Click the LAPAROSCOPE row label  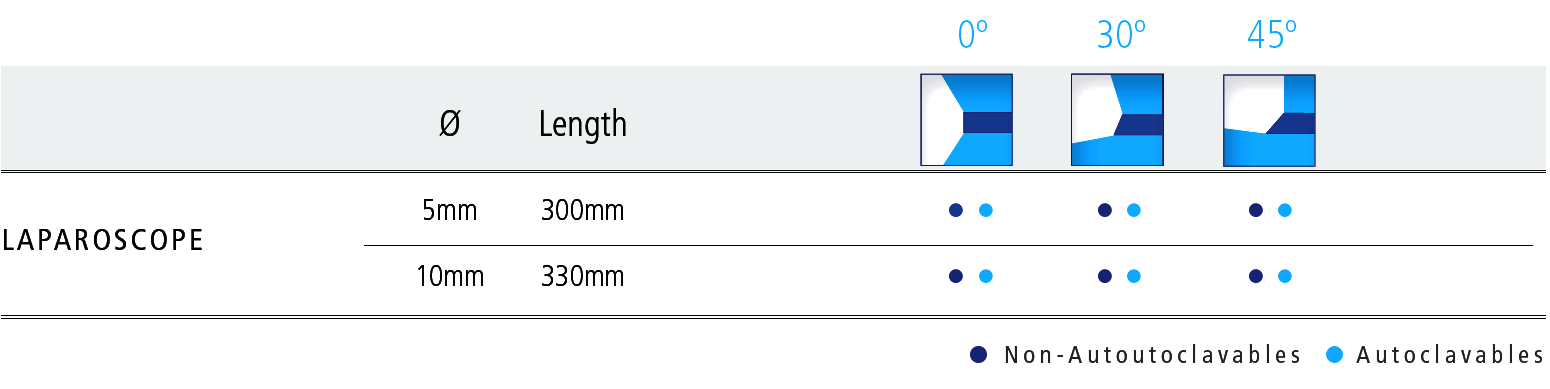(103, 241)
